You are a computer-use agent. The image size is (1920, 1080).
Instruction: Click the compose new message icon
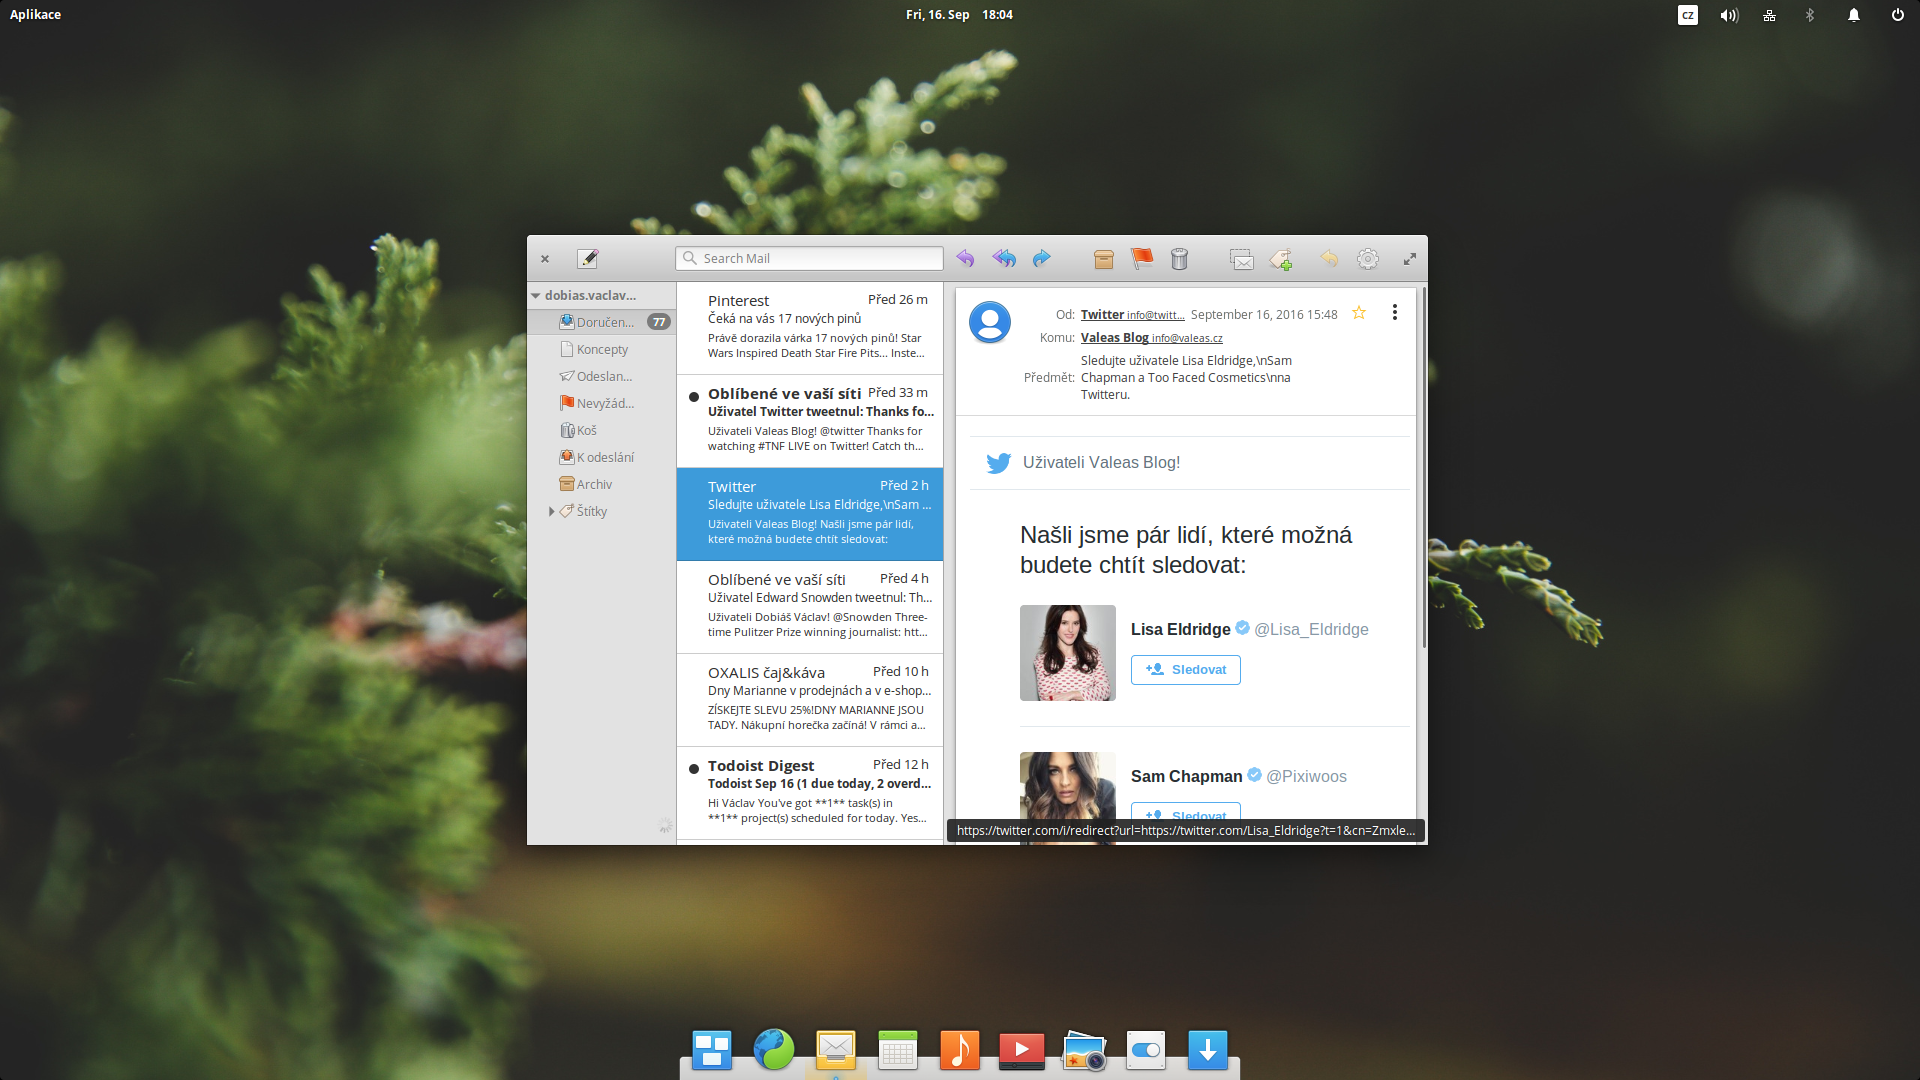click(x=588, y=259)
